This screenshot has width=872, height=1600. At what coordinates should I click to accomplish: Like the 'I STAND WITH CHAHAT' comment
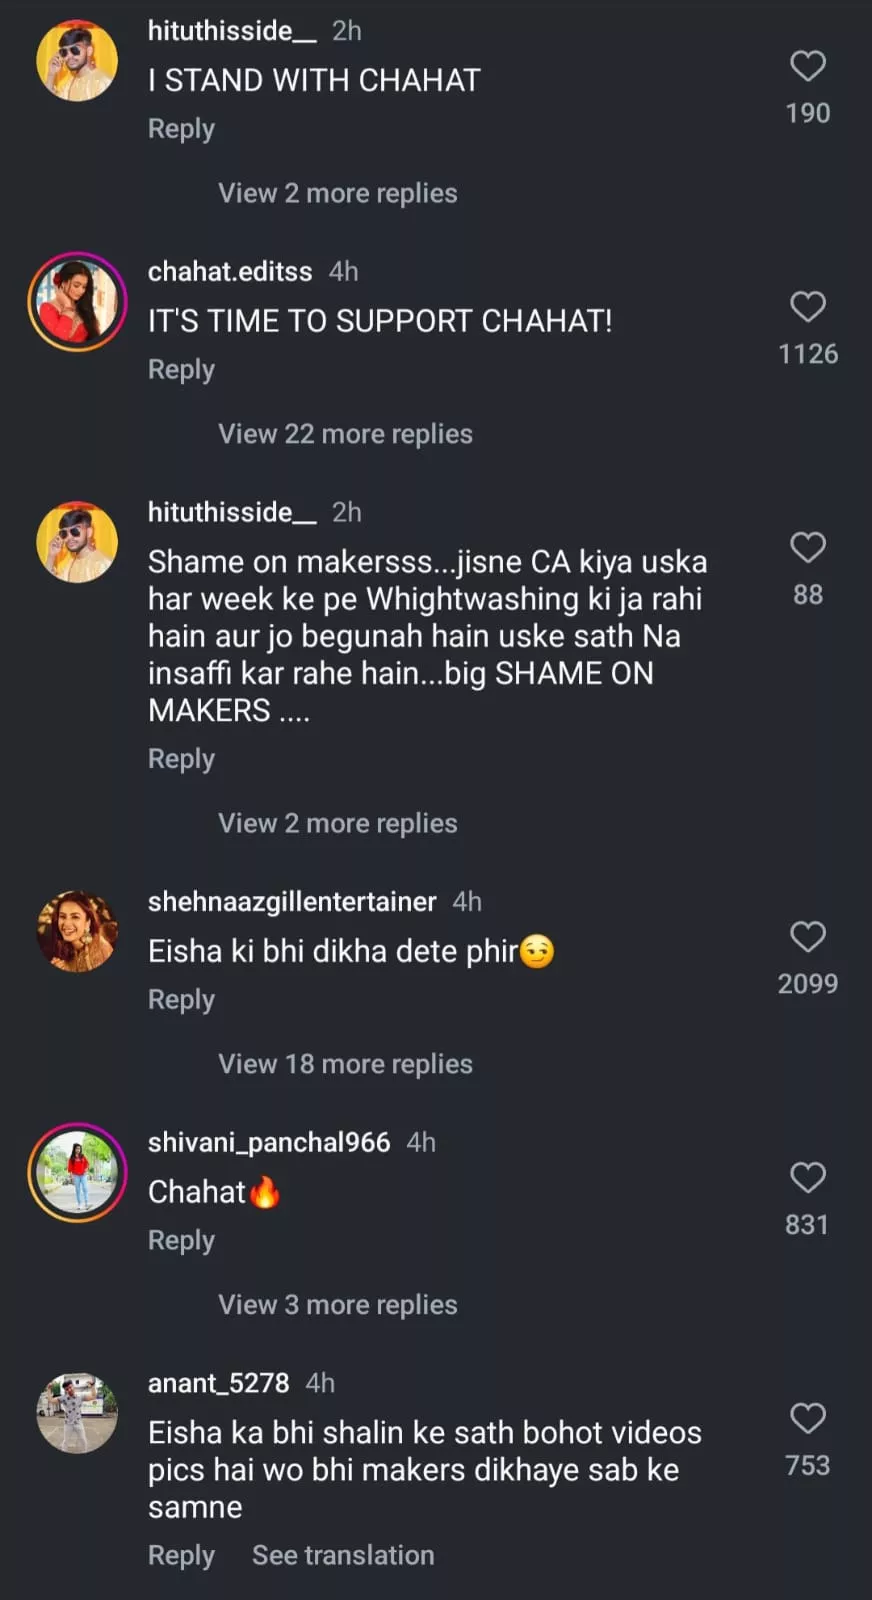pos(807,67)
